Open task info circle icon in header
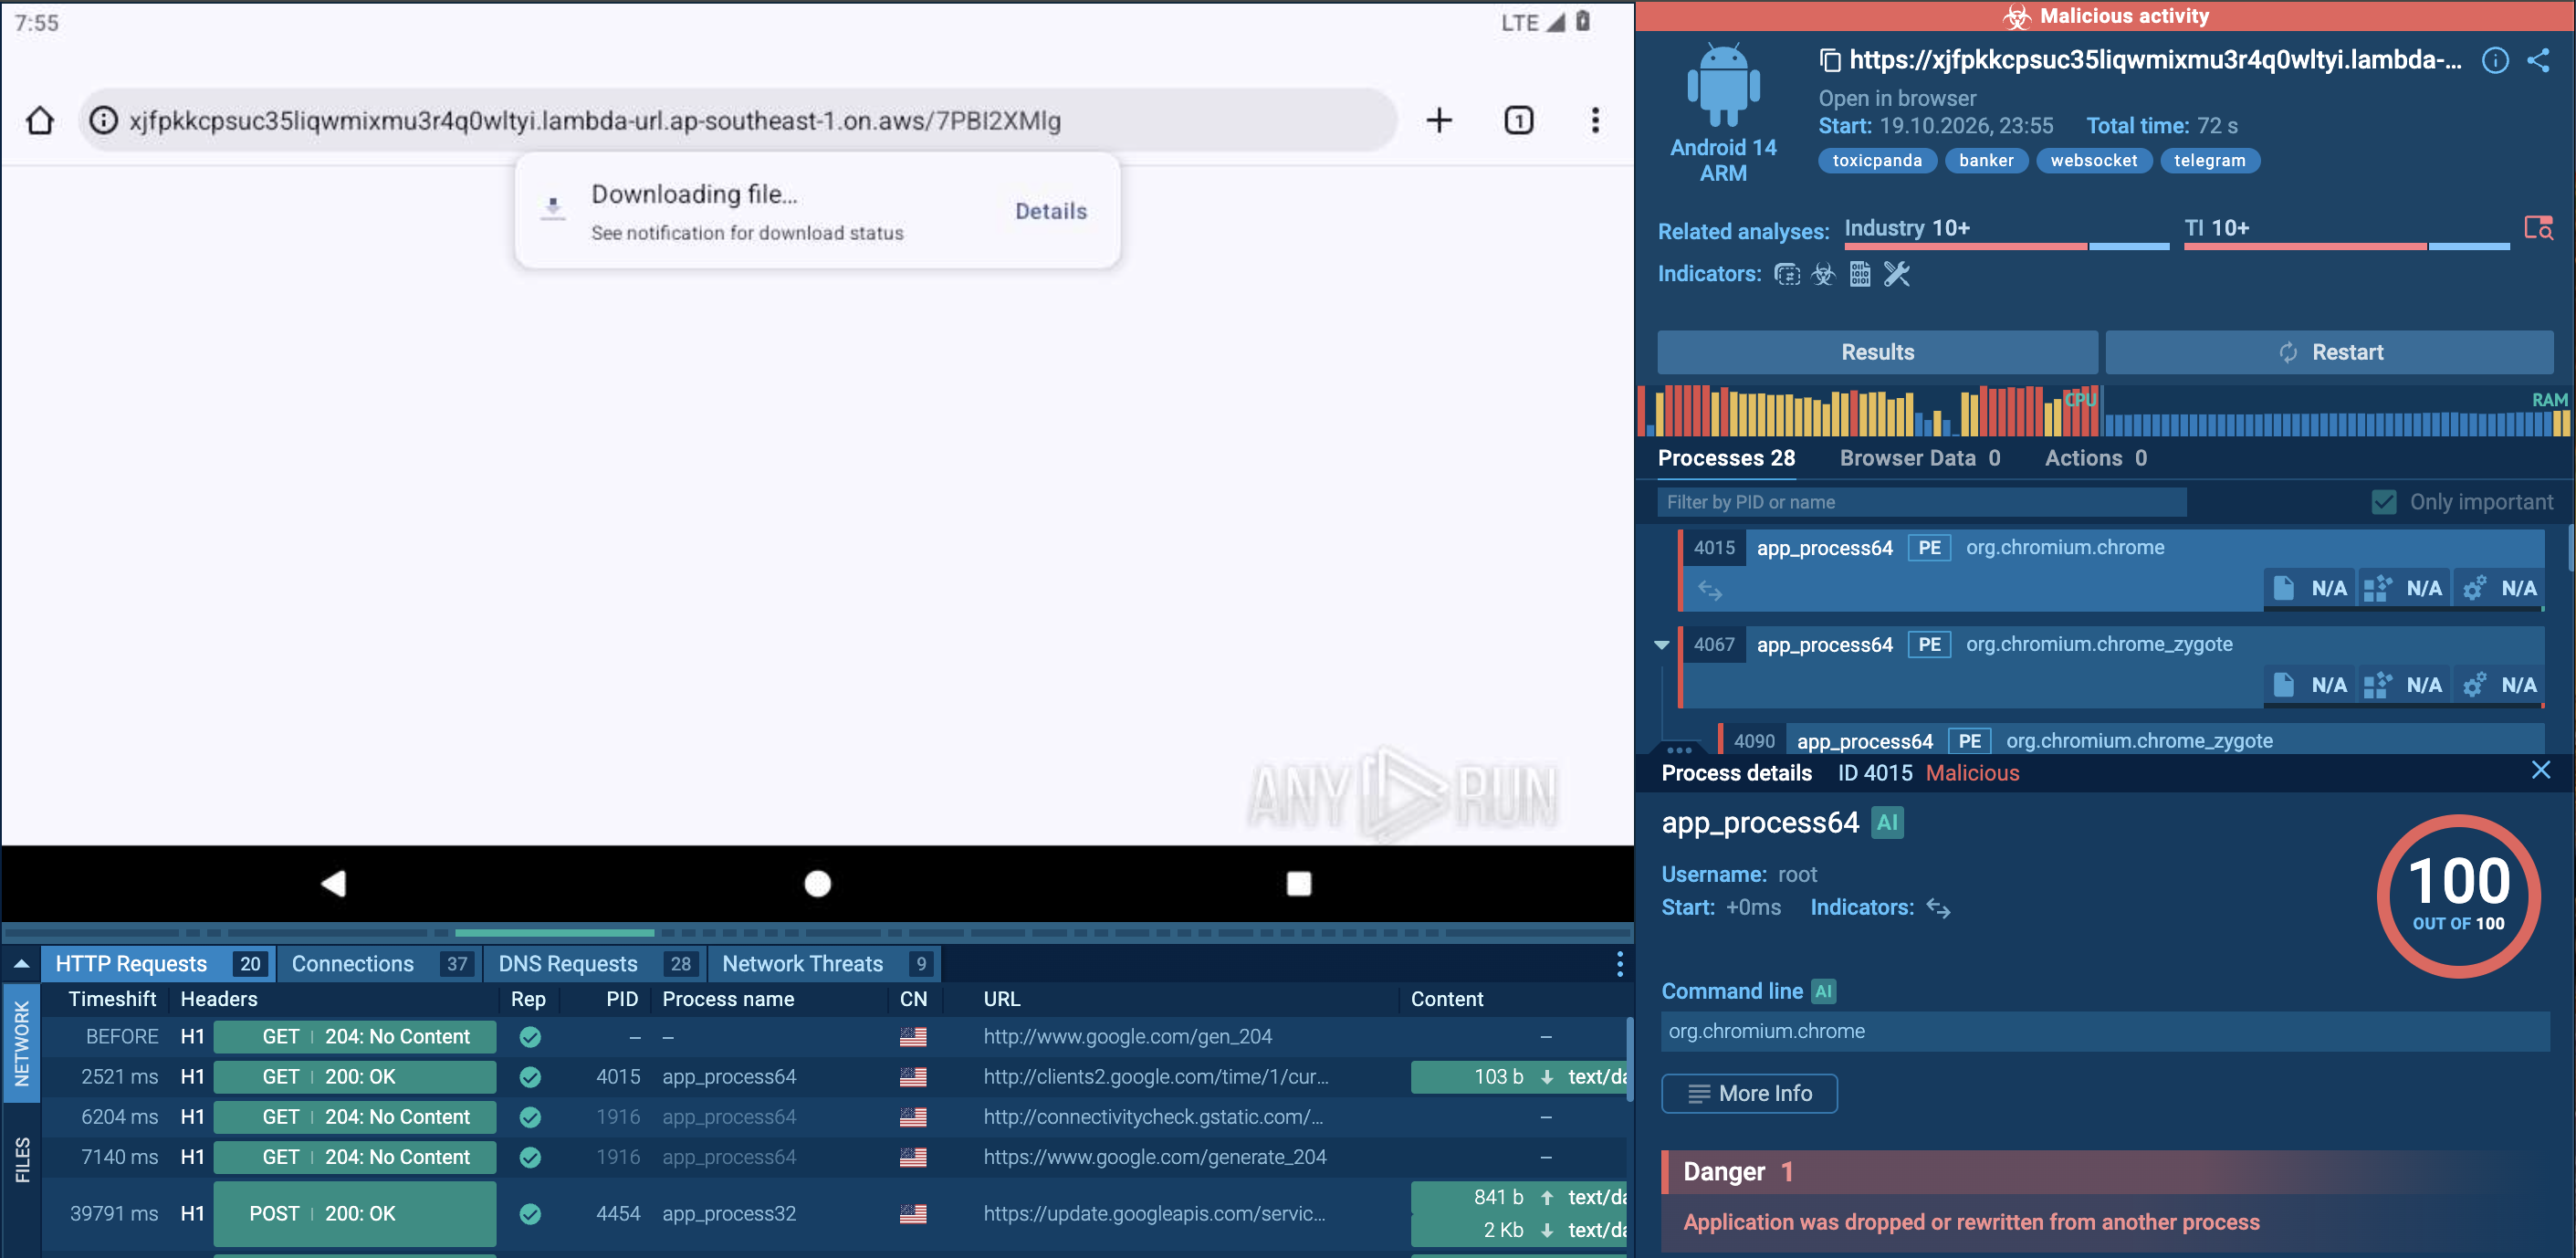Screen dimensions: 2576x1258 point(2494,61)
